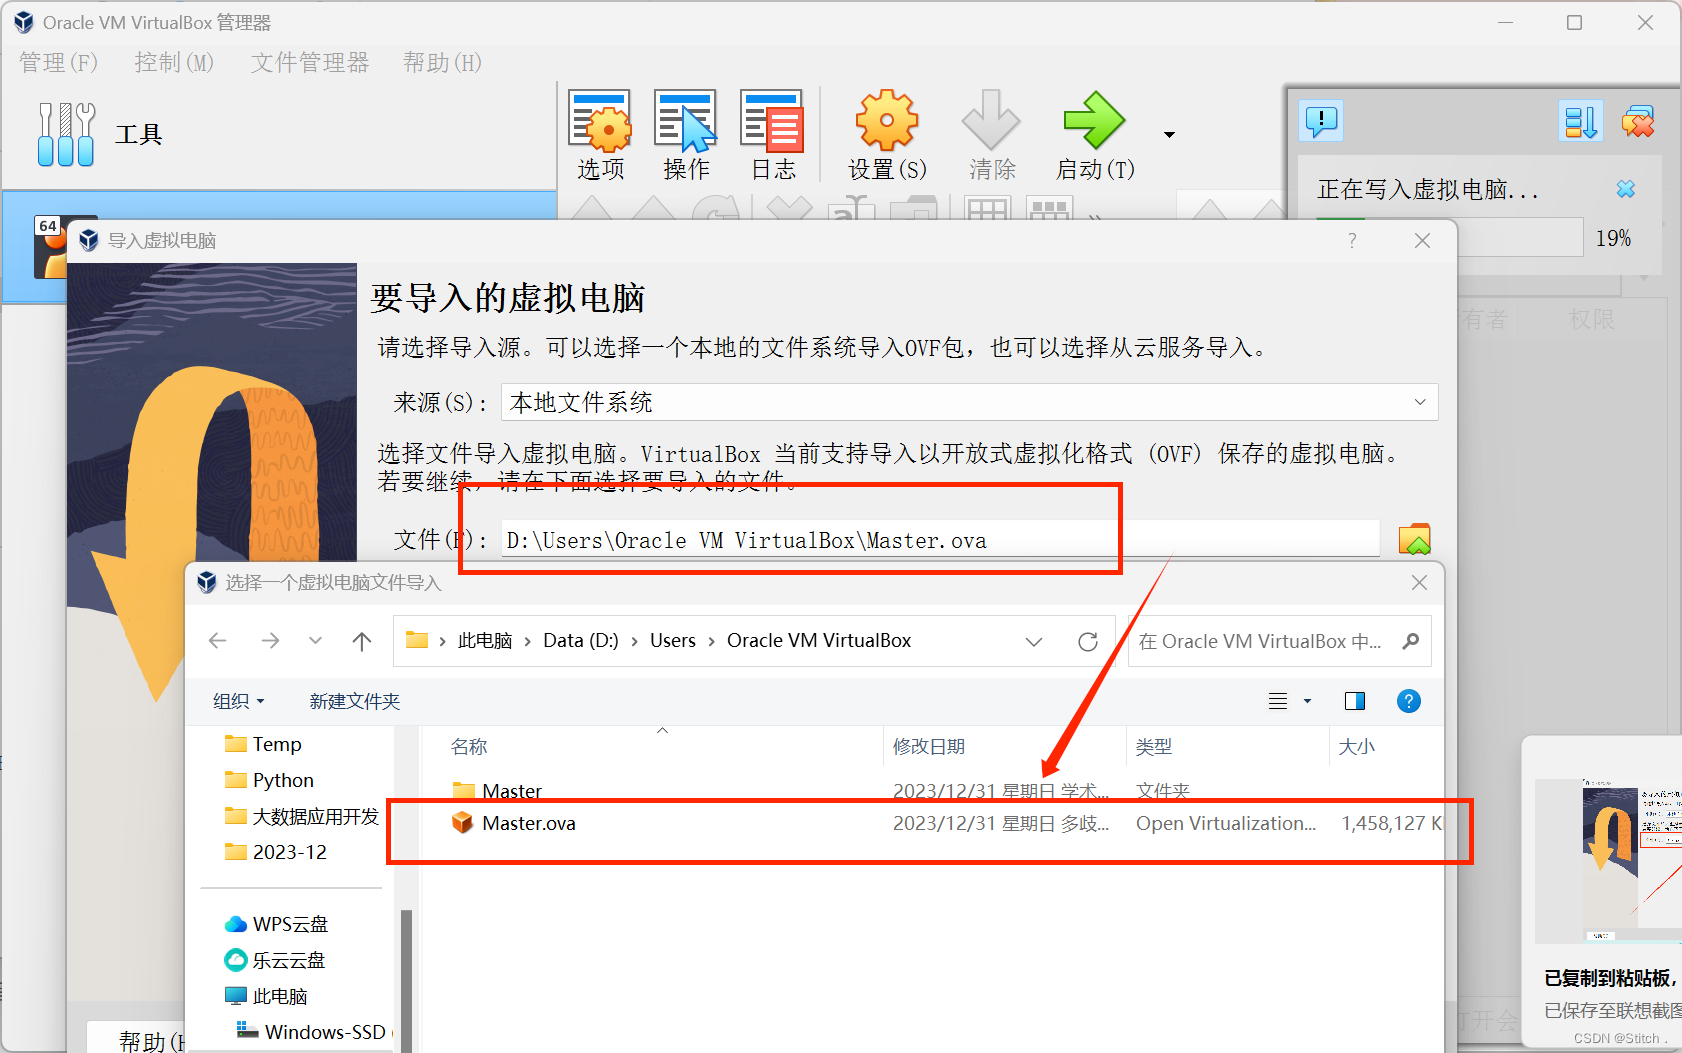Change view layout with the list view icon
The image size is (1682, 1053).
[x=1278, y=701]
